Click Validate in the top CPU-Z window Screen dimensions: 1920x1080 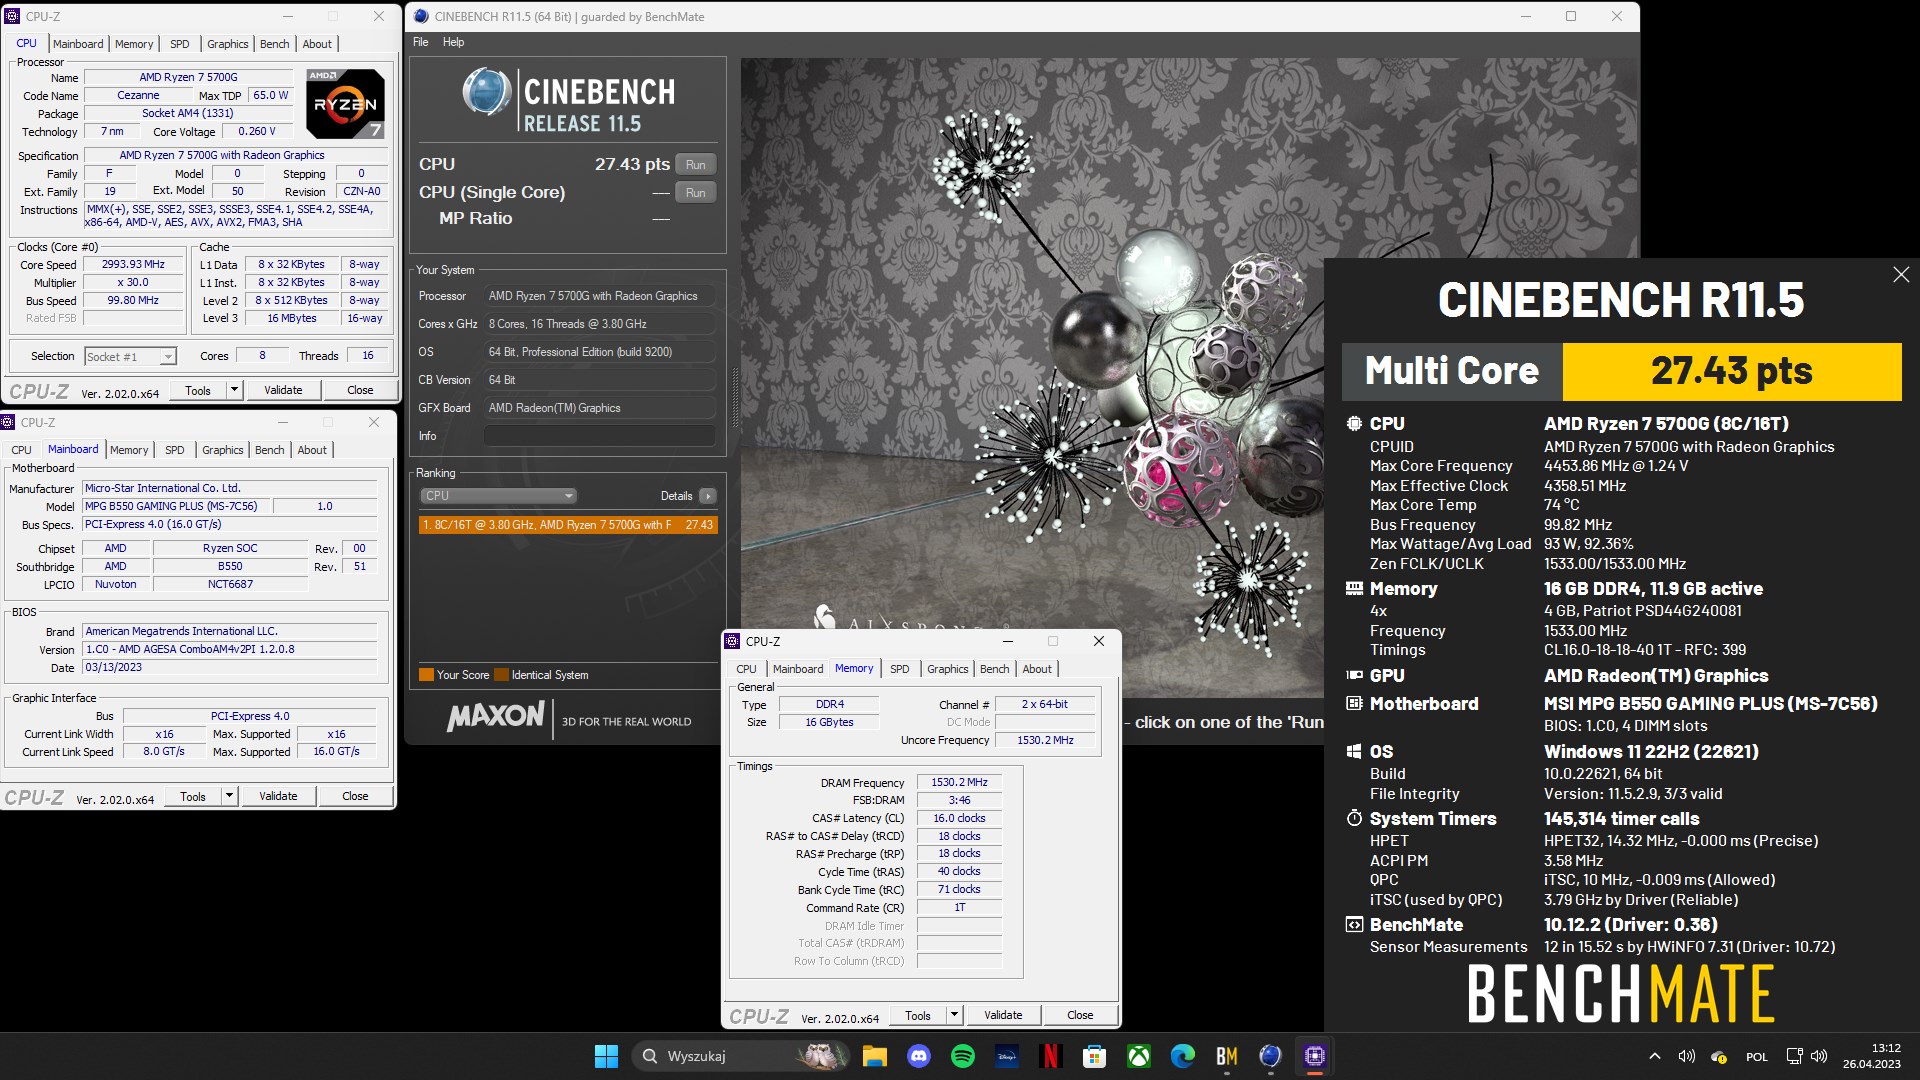(283, 390)
